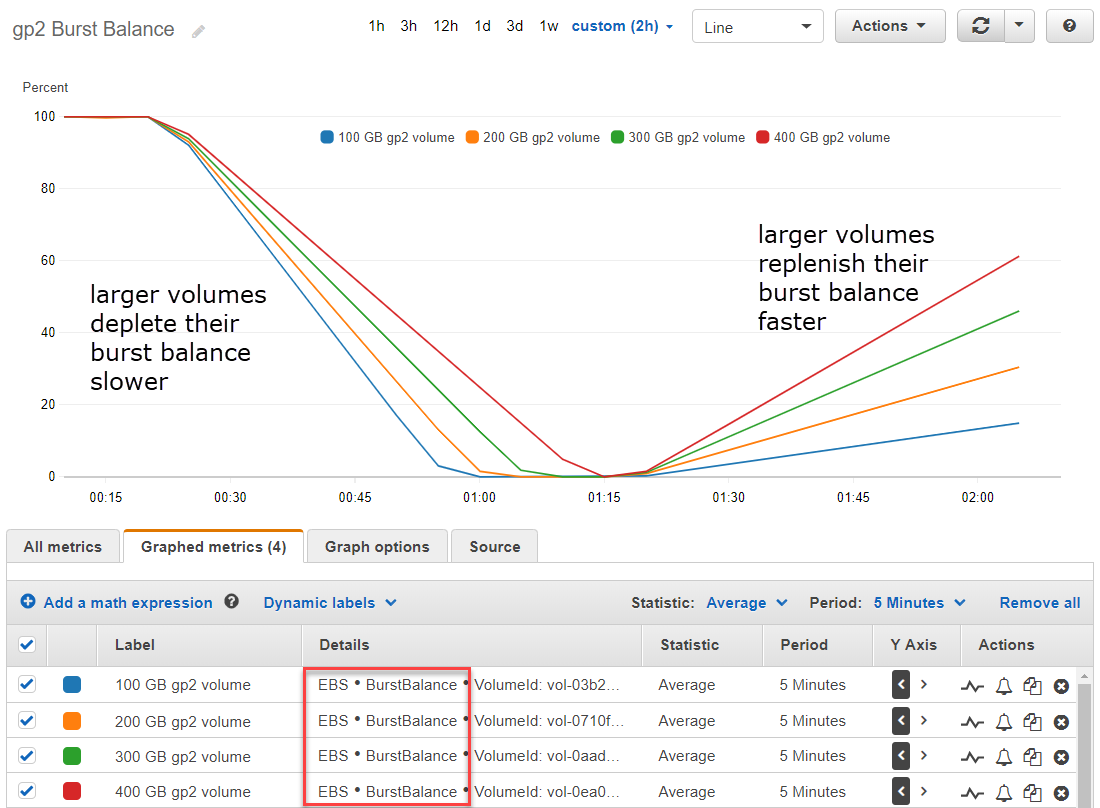Create alarm bell icon for 100 GB gp2 volume
The image size is (1100, 808).
tap(1004, 686)
